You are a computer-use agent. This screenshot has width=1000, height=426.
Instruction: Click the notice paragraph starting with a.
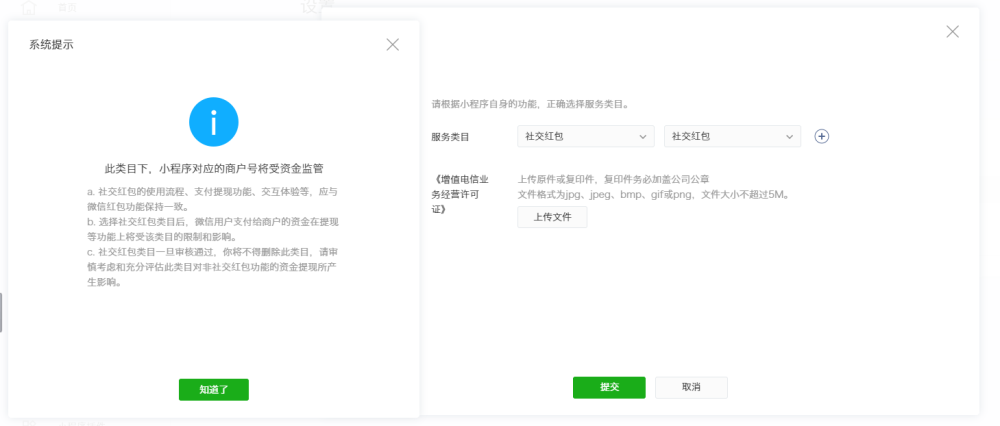(212, 198)
